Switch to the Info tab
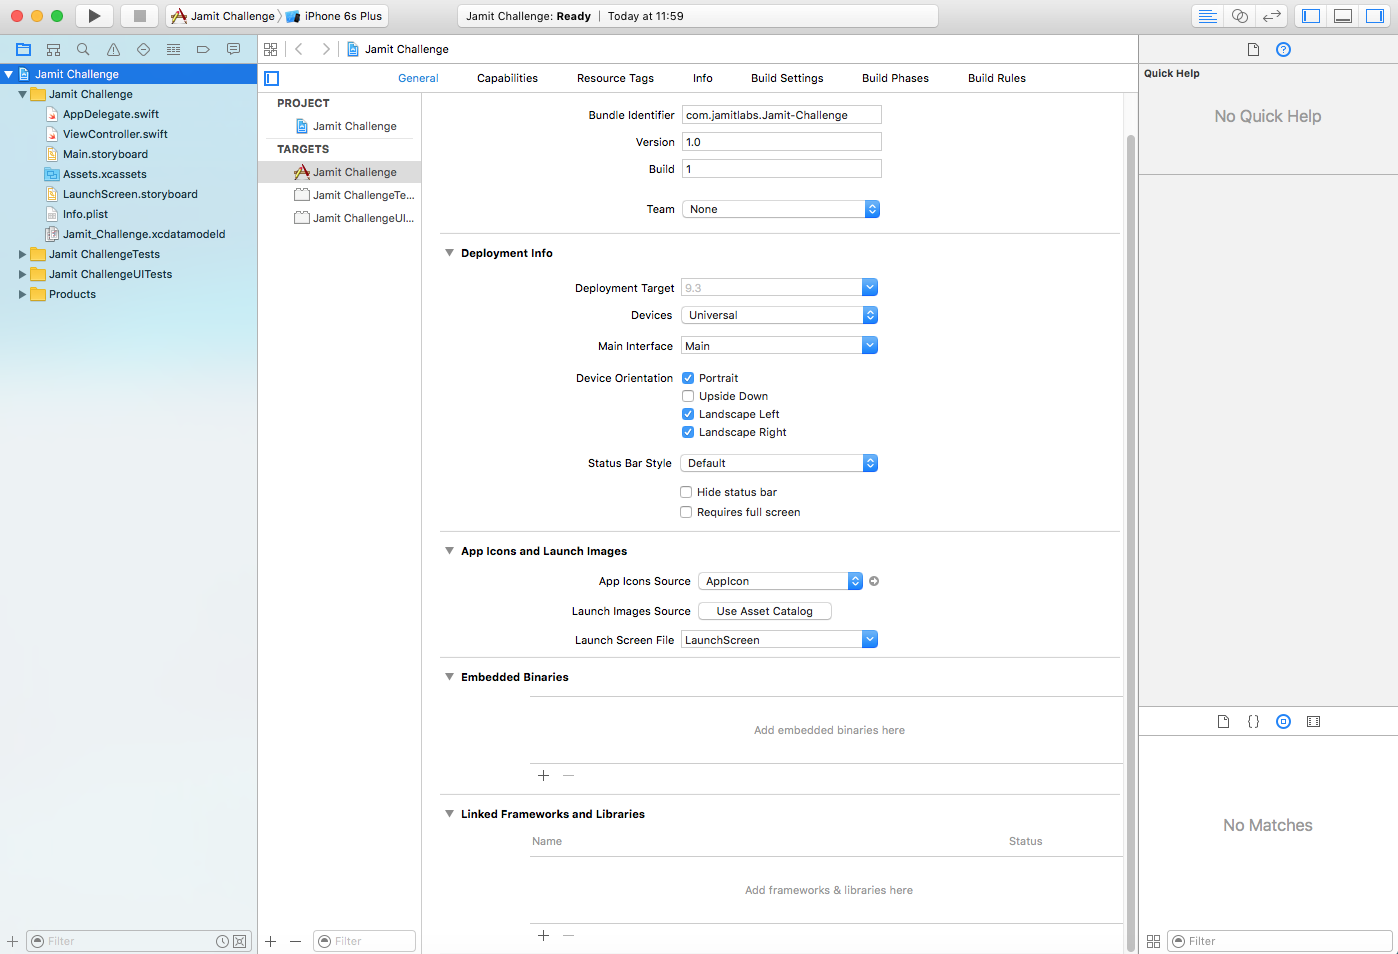This screenshot has height=954, width=1398. 703,78
